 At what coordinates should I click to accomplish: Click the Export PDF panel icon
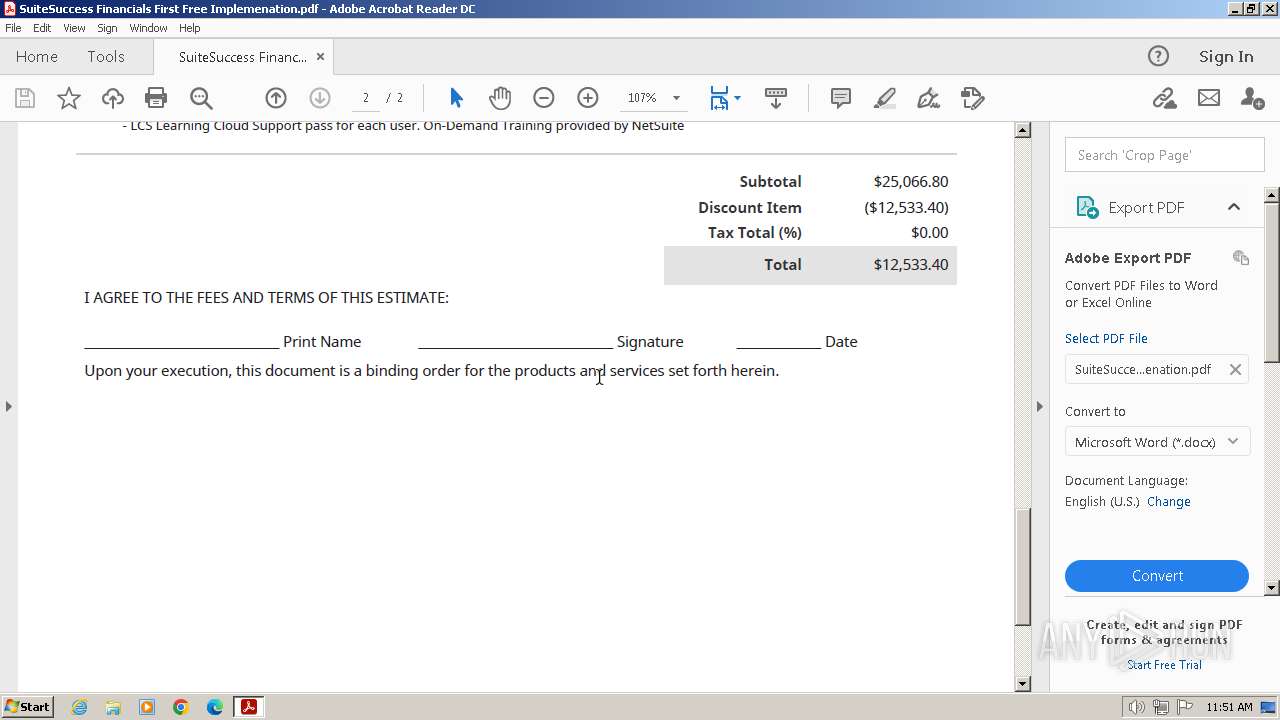[x=1087, y=207]
